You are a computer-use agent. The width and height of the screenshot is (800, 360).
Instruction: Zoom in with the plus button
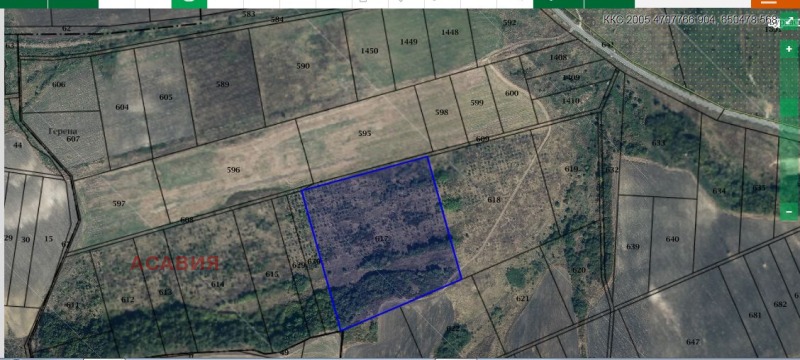pos(789,49)
